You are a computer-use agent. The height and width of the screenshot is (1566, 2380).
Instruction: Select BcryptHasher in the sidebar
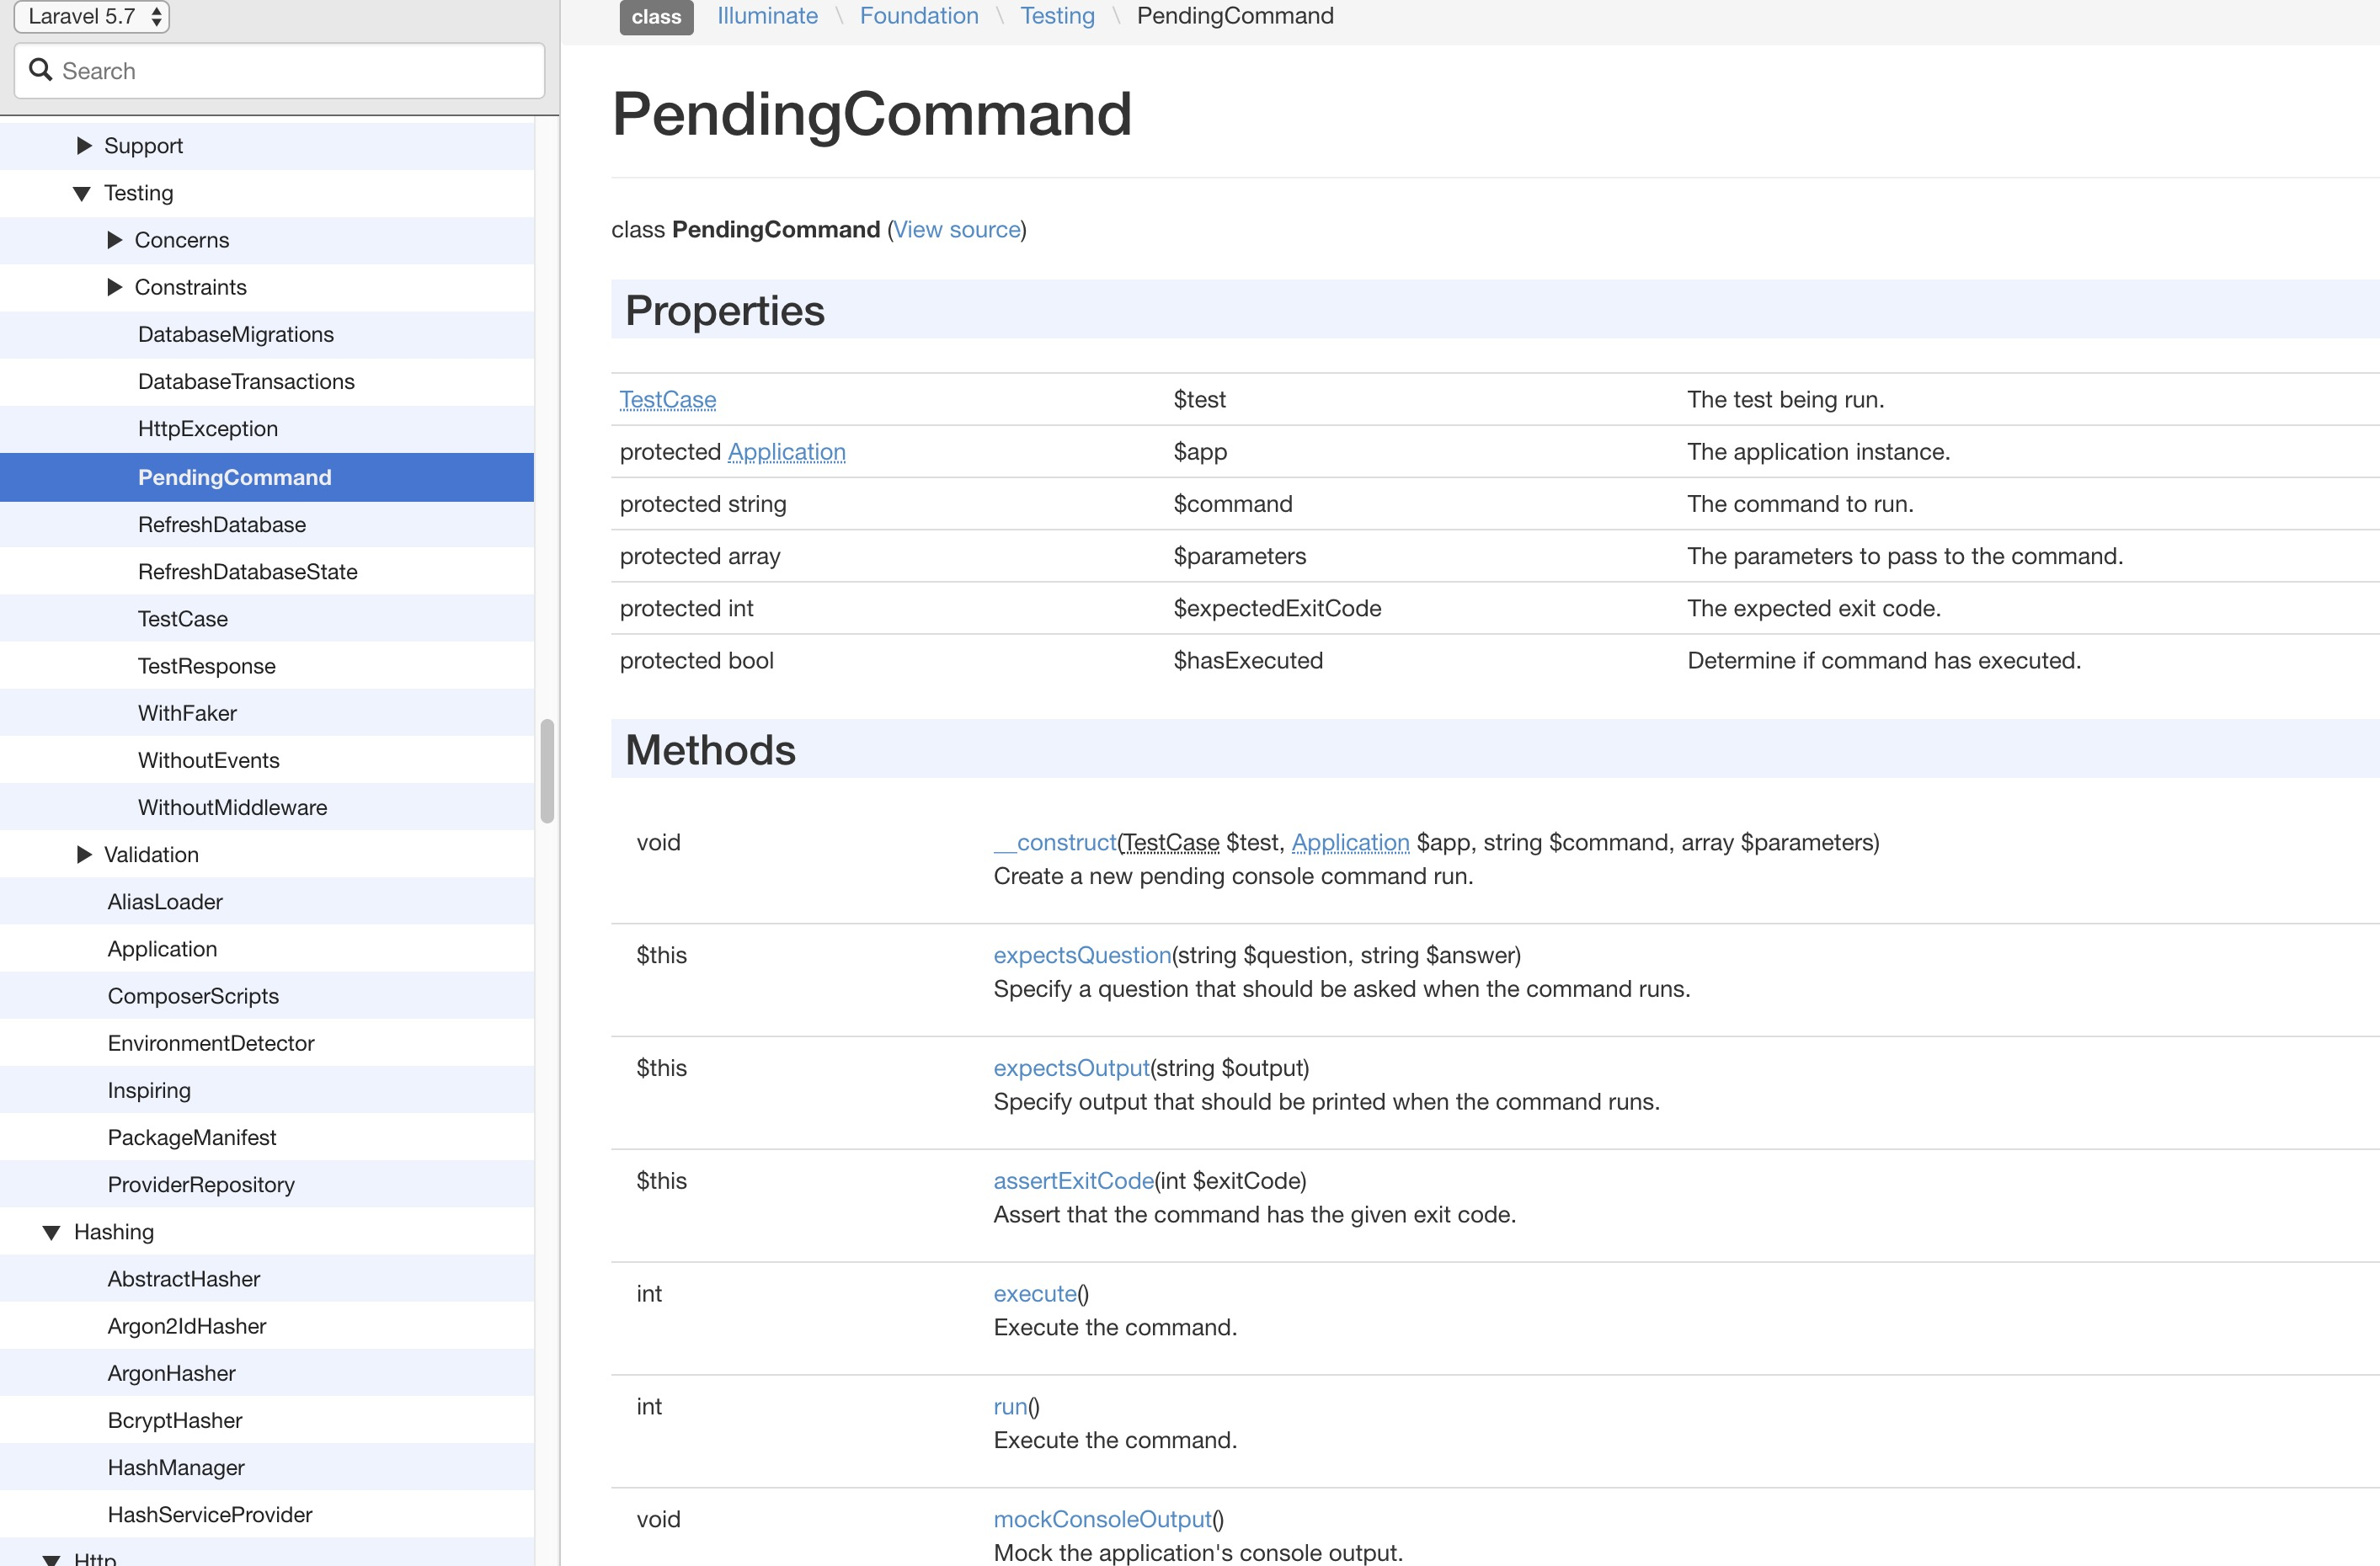[175, 1420]
